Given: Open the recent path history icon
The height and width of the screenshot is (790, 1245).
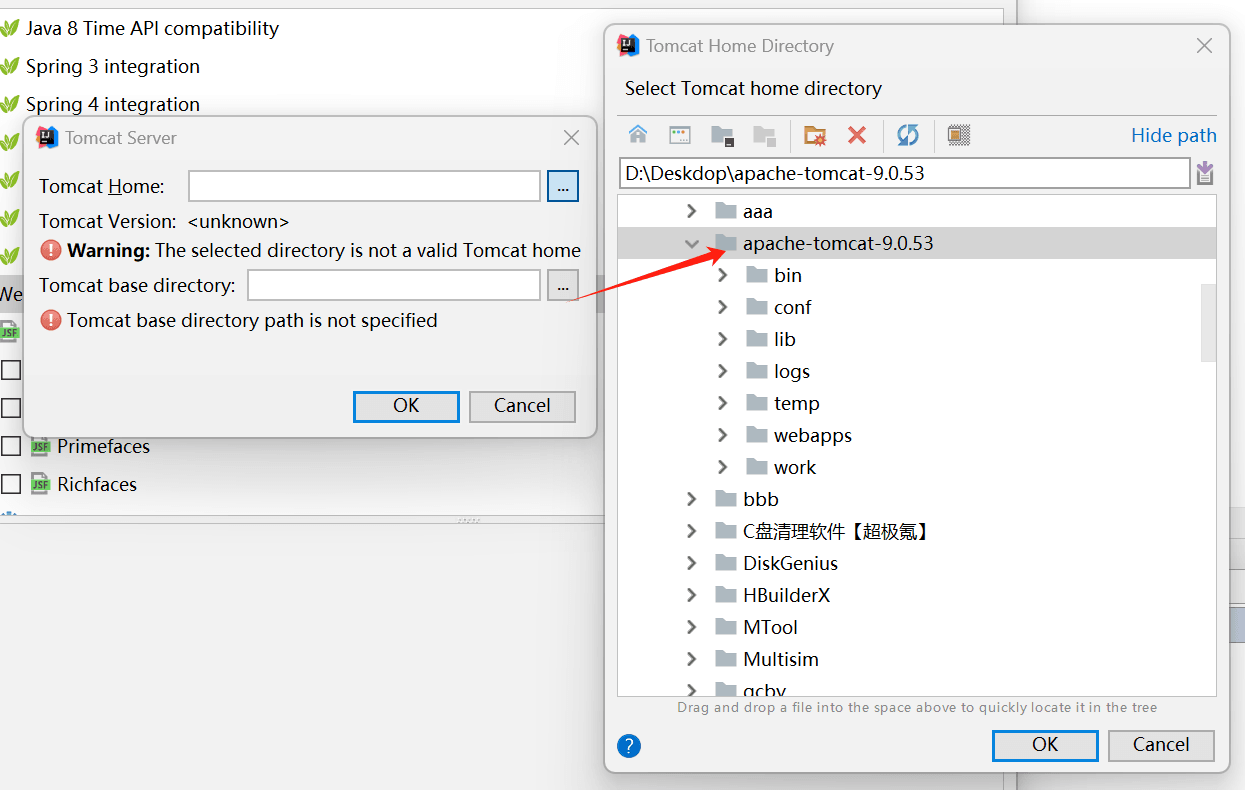Looking at the screenshot, I should 1205,173.
